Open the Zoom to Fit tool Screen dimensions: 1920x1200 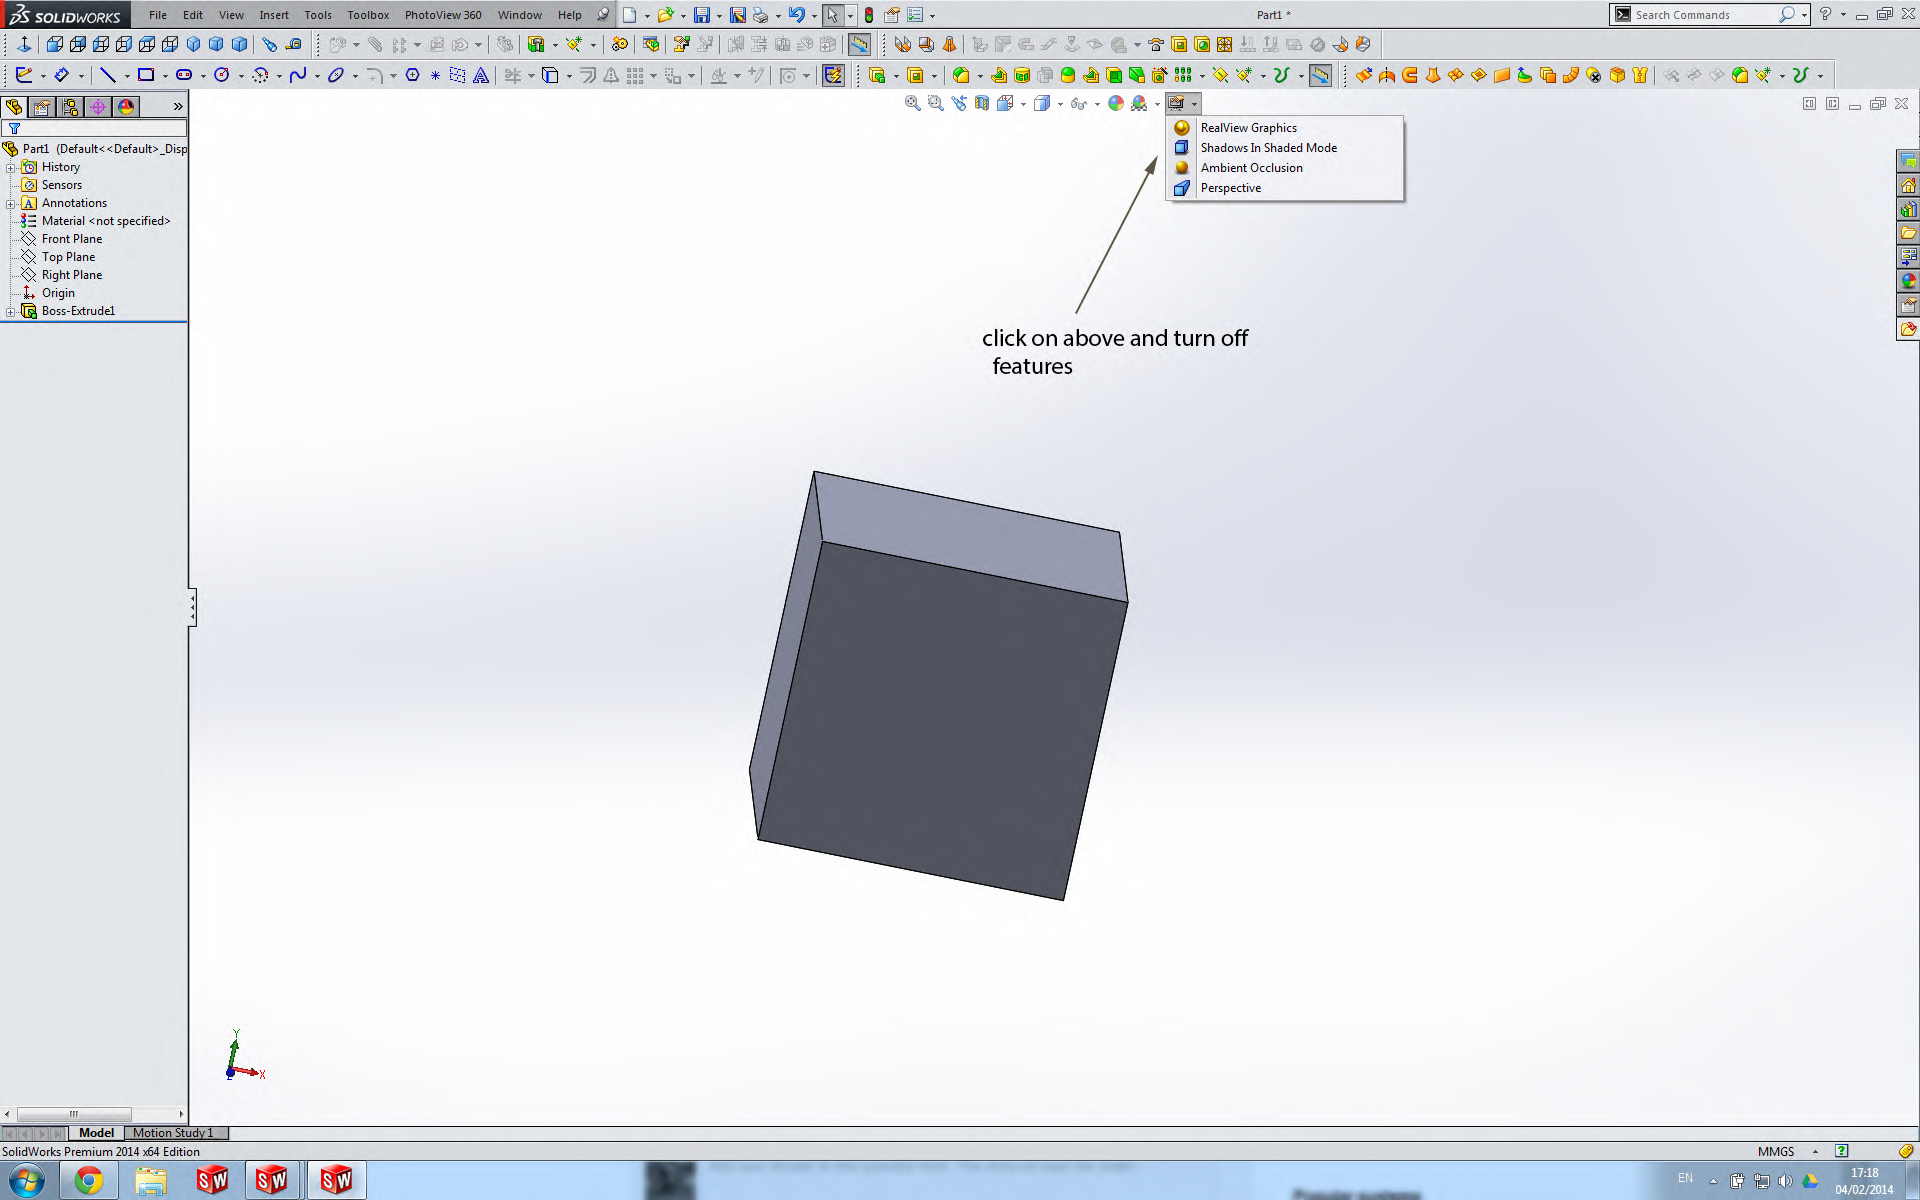912,103
